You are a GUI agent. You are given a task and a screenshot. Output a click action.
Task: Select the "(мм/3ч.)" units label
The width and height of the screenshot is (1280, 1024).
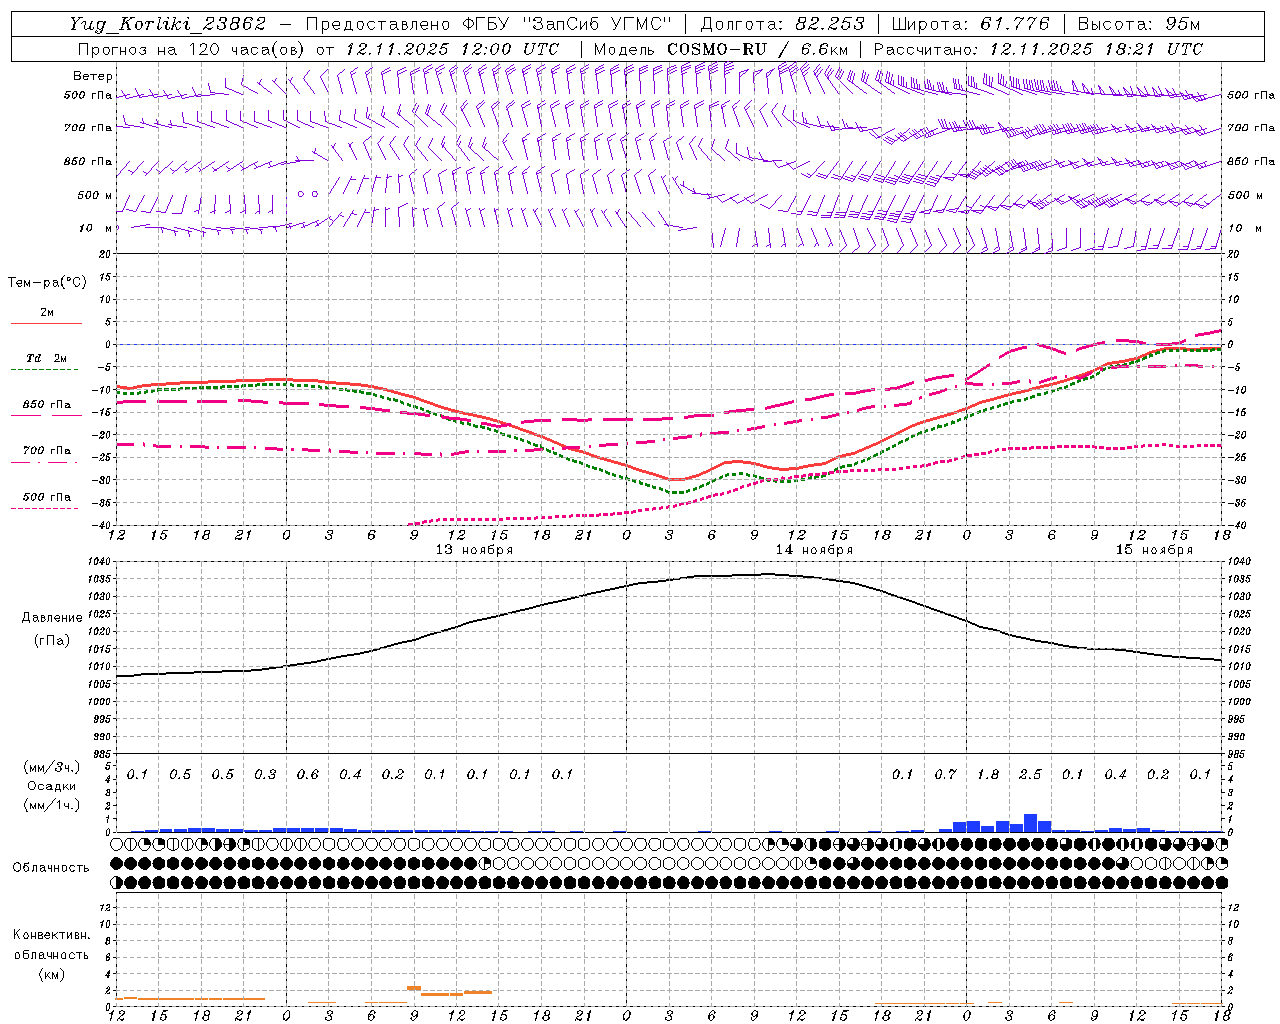[52, 768]
